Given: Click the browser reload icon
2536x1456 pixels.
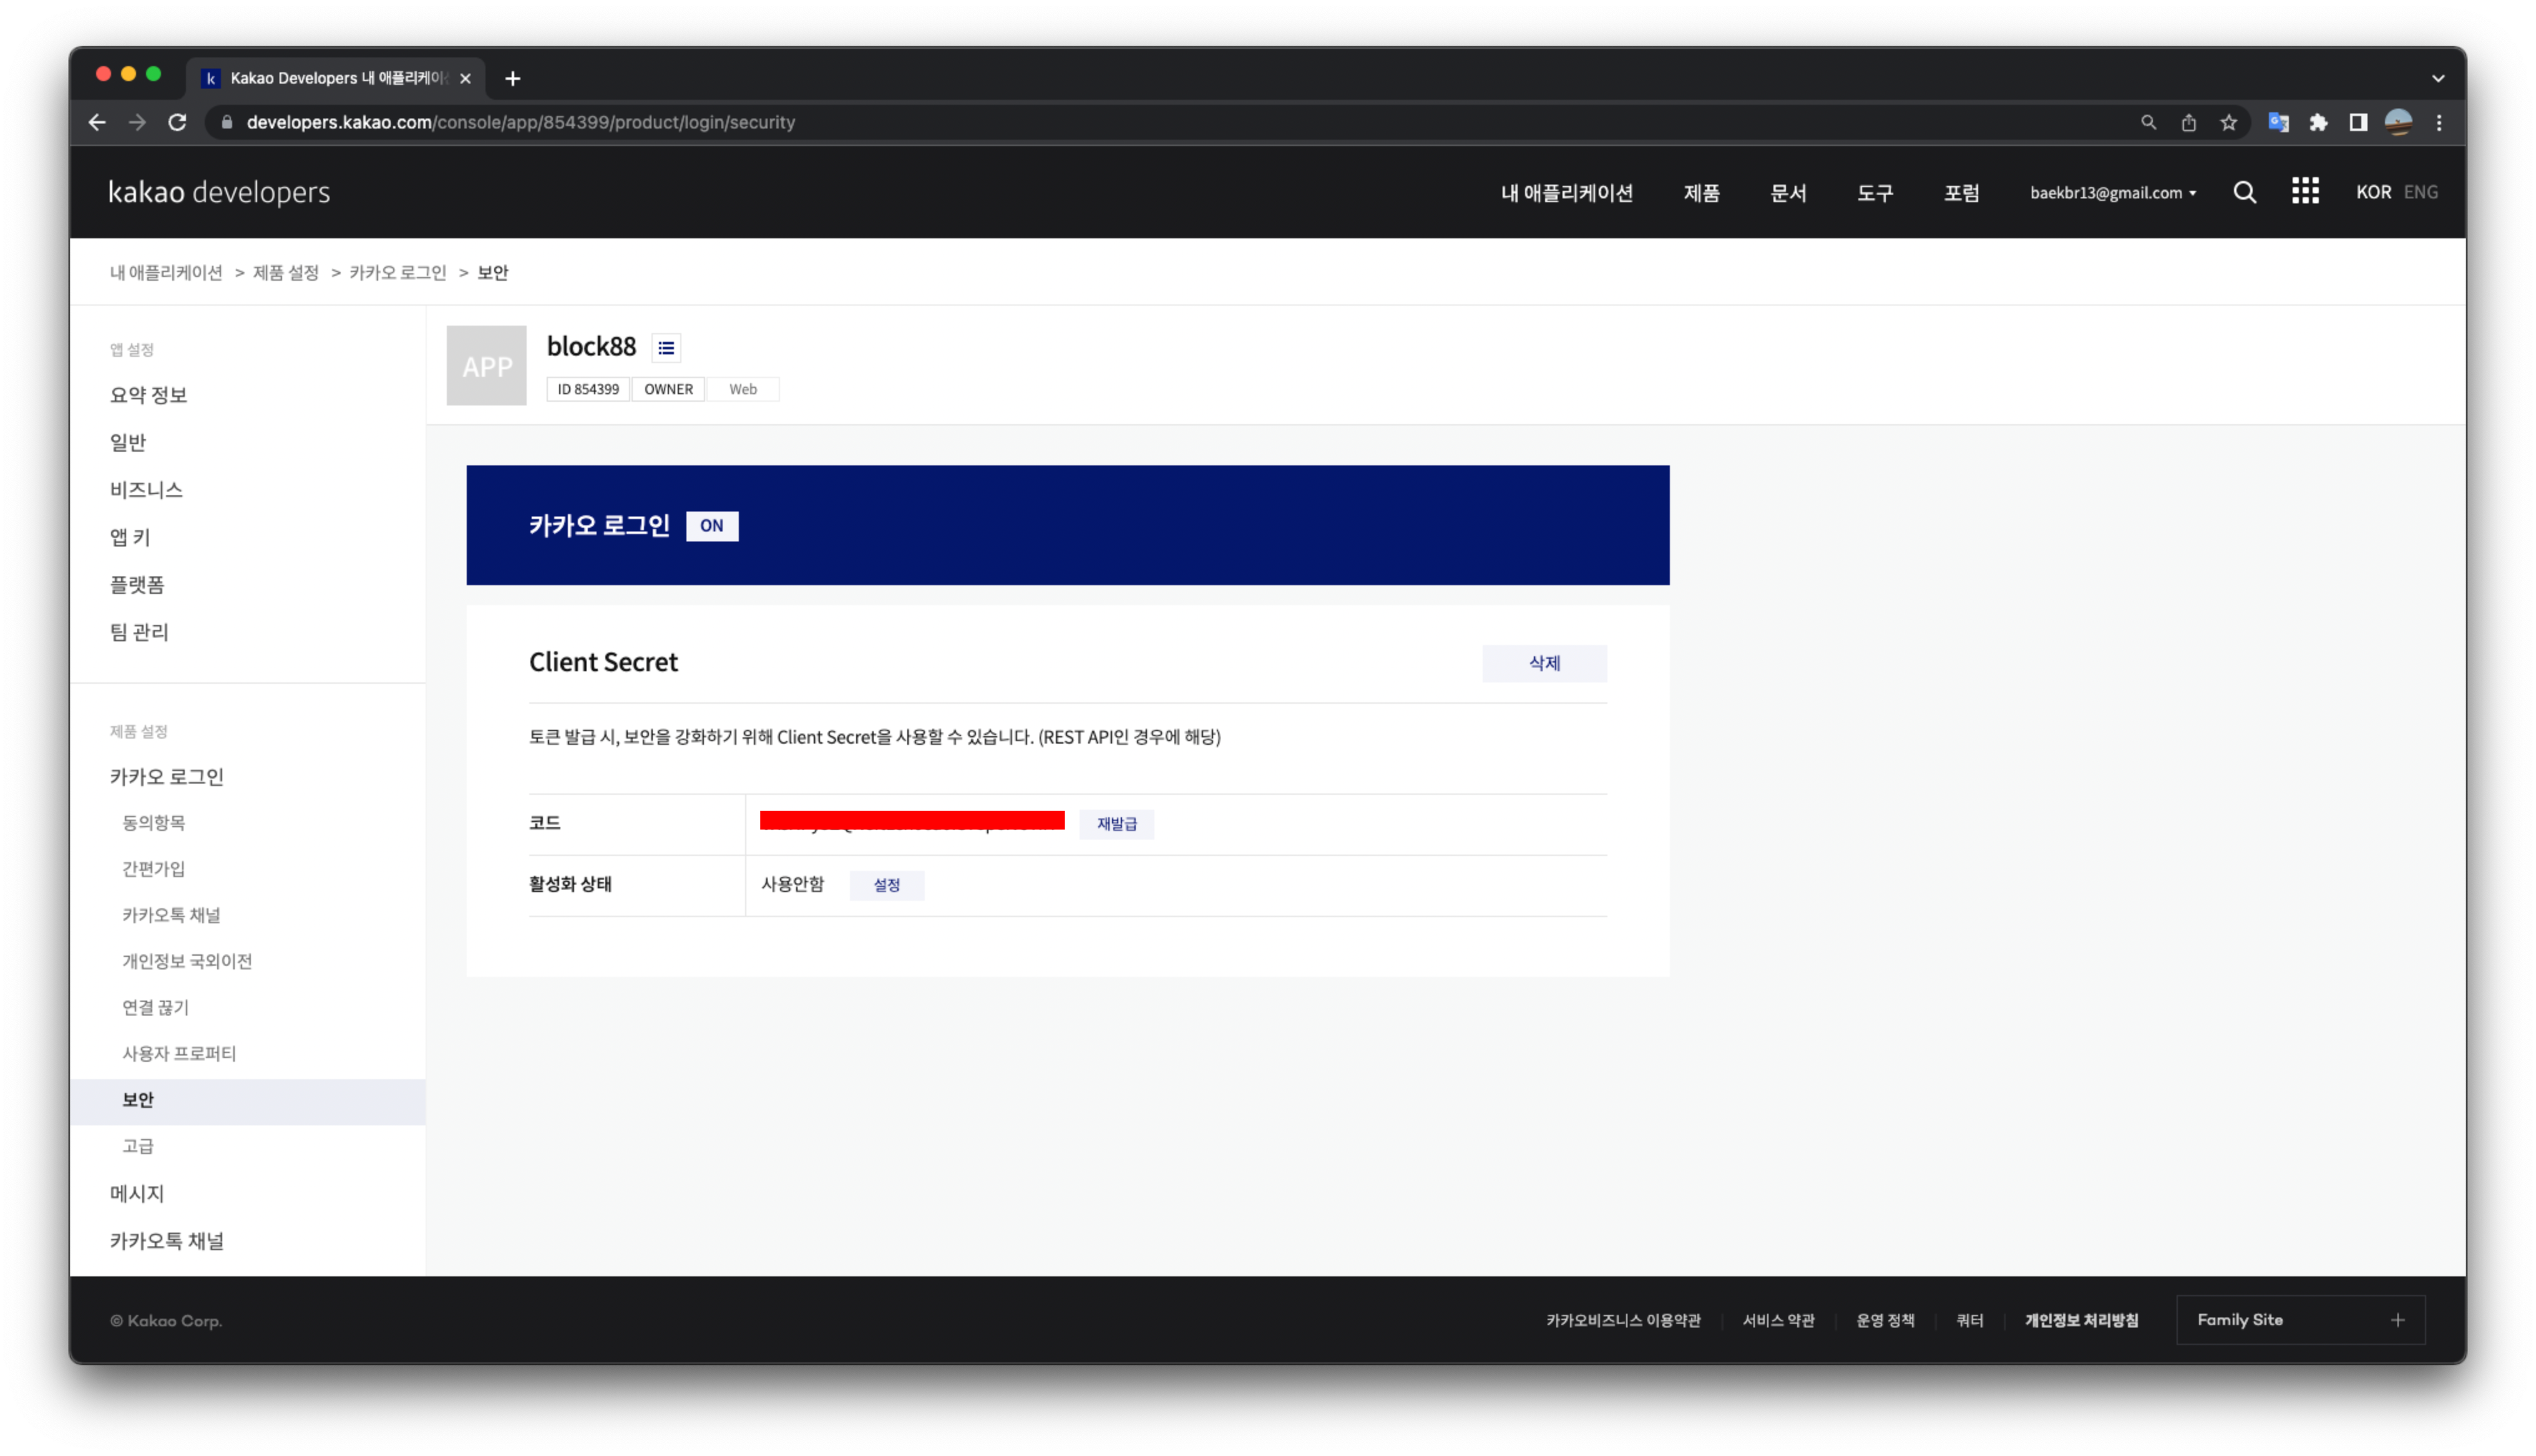Looking at the screenshot, I should (x=177, y=122).
